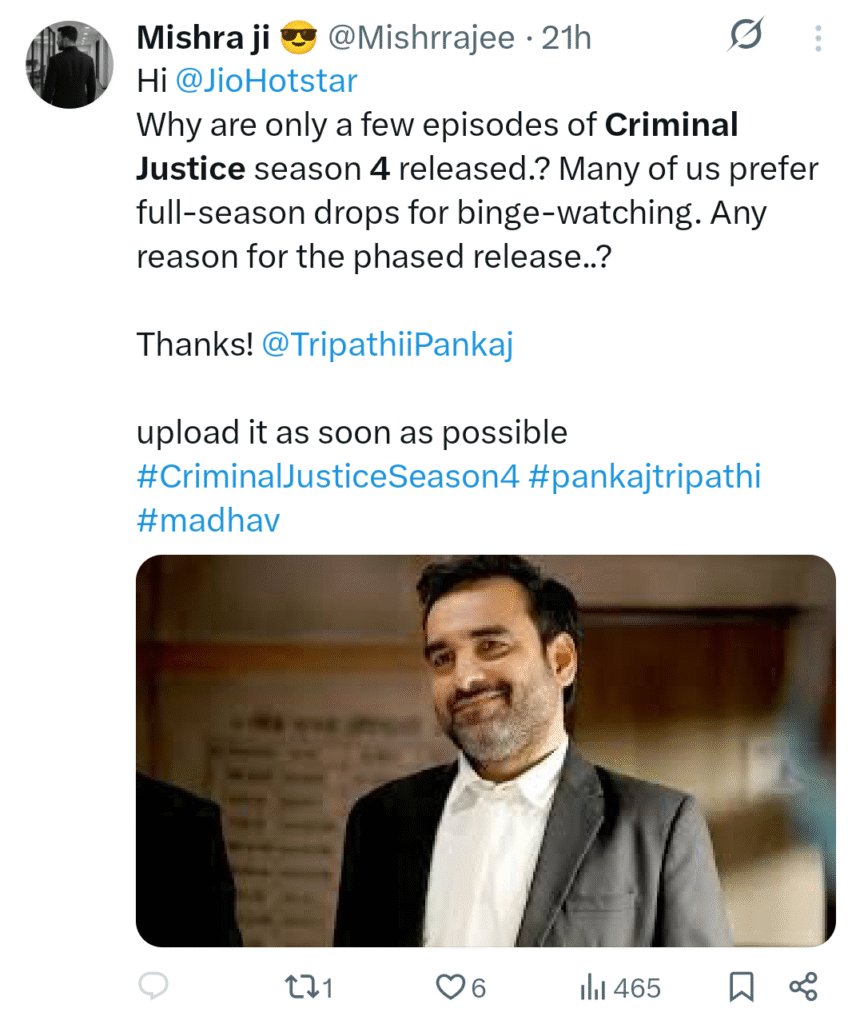Viewport: 848px width, 1024px height.
Task: Open the three-dot more options menu
Action: coord(818,39)
